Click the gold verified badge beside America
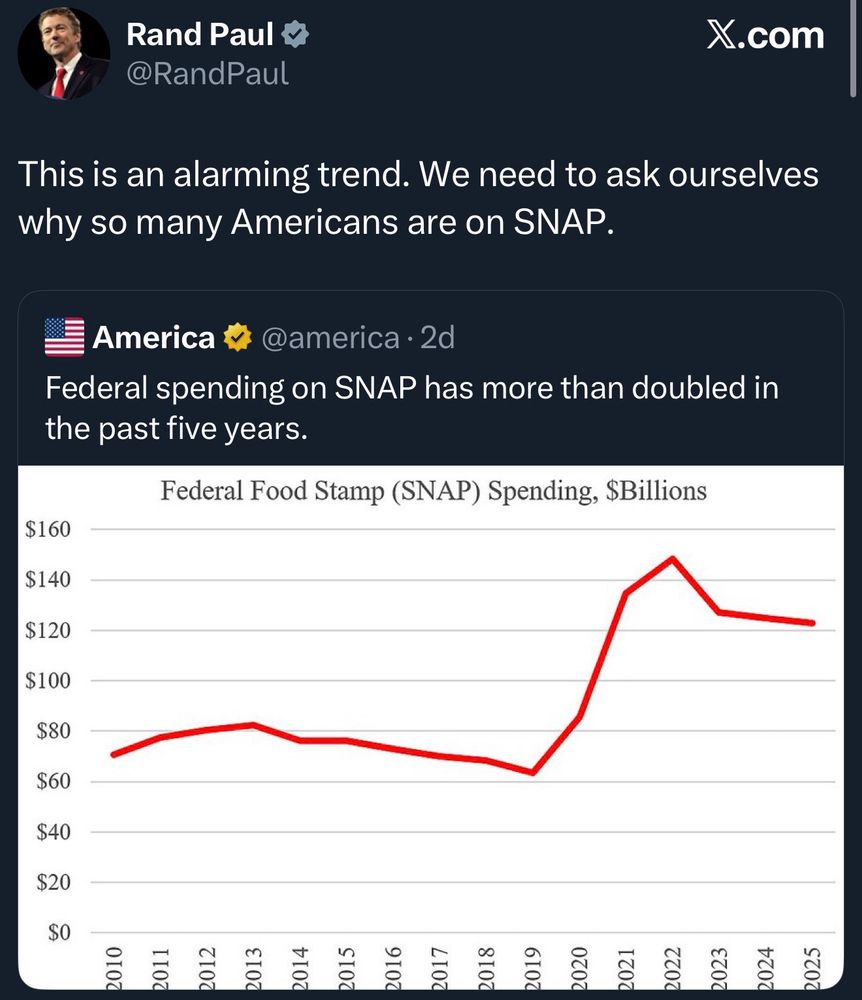Viewport: 862px width, 1000px height. click(x=235, y=339)
